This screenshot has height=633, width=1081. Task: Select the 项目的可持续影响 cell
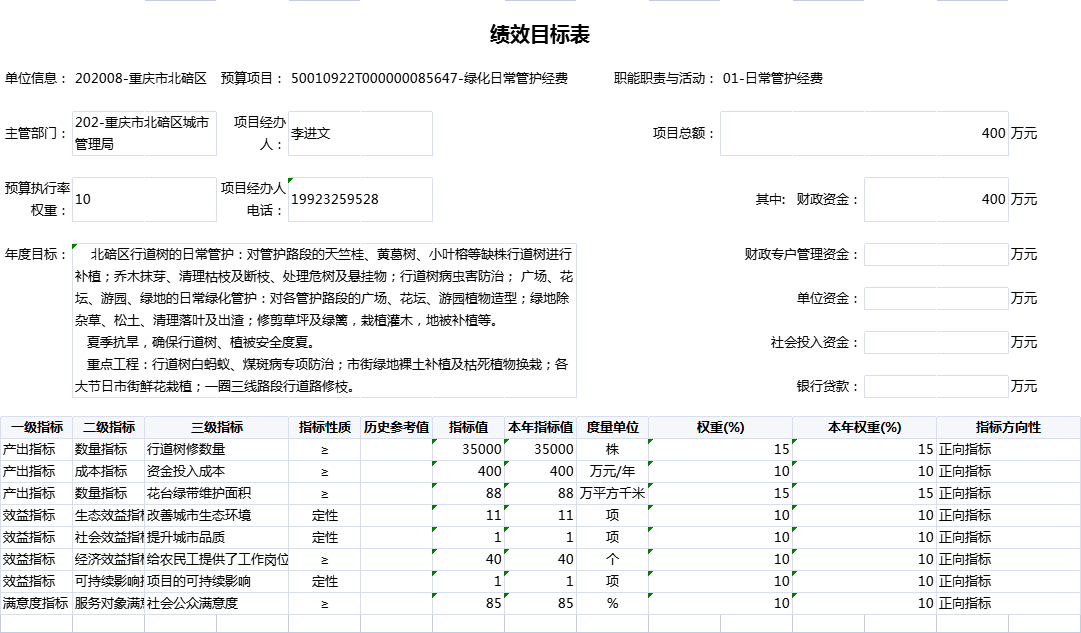(216, 582)
